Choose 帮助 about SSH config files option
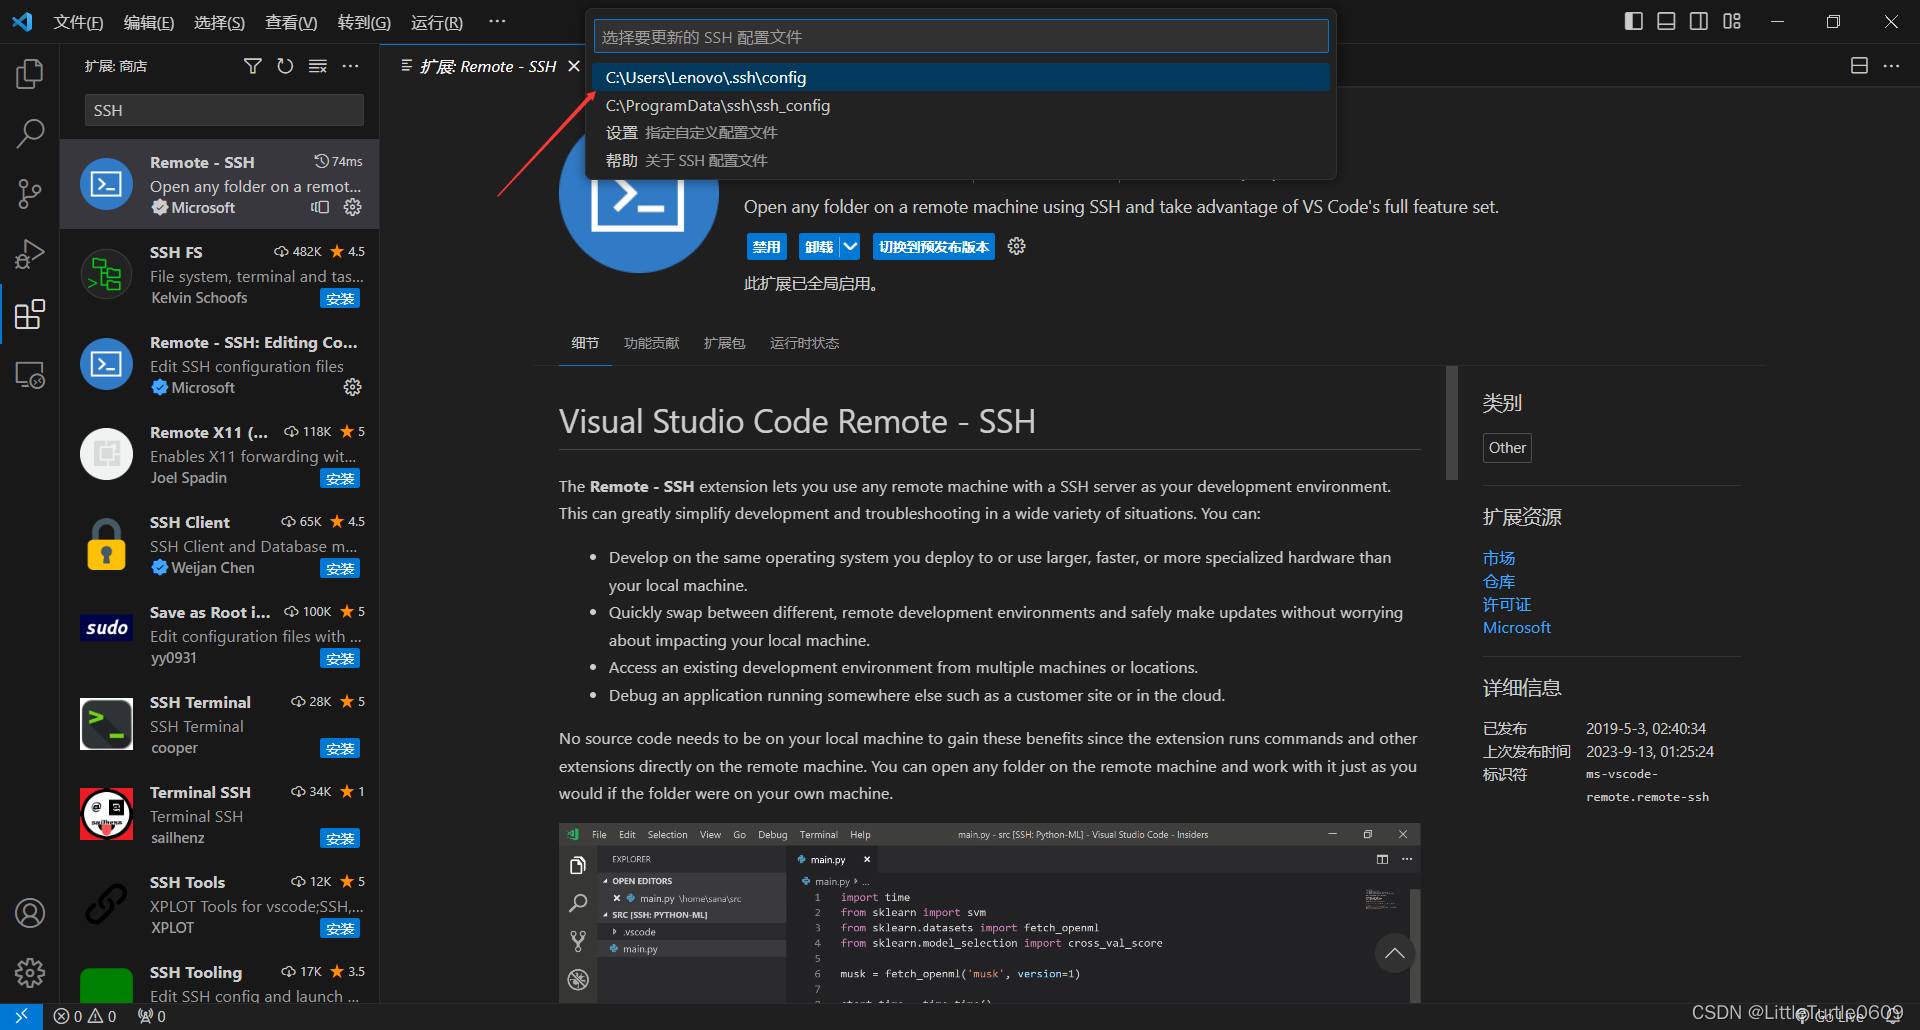The width and height of the screenshot is (1920, 1030). [x=961, y=160]
